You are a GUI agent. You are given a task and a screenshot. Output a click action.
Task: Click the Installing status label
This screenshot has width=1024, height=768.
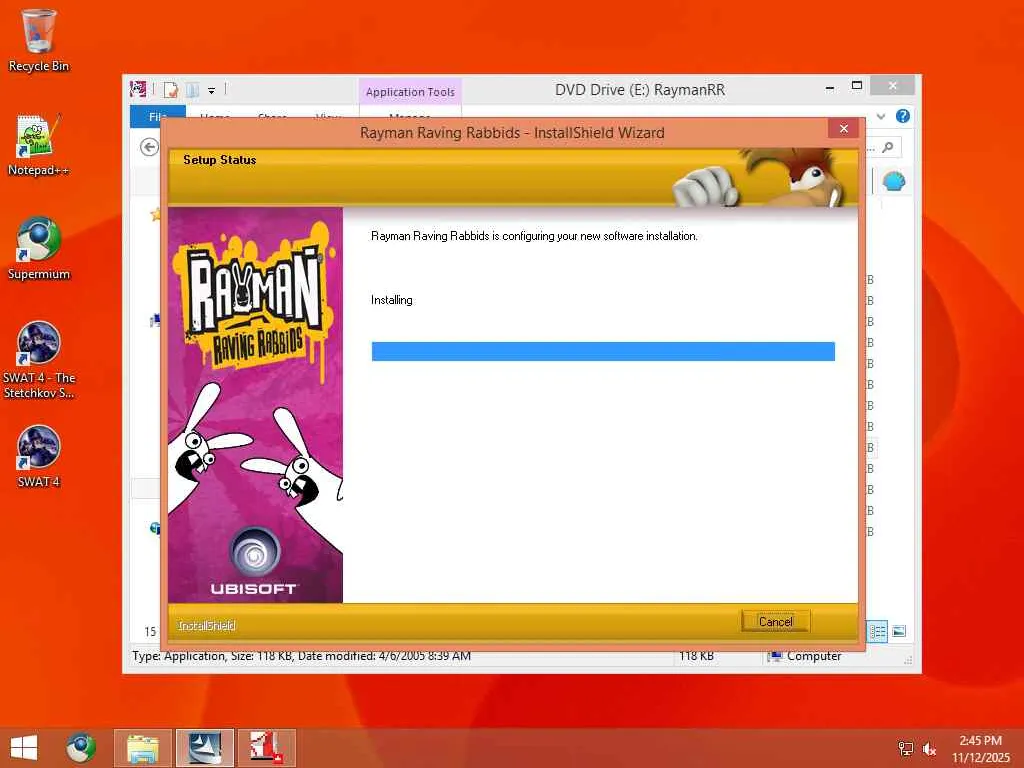(x=392, y=300)
